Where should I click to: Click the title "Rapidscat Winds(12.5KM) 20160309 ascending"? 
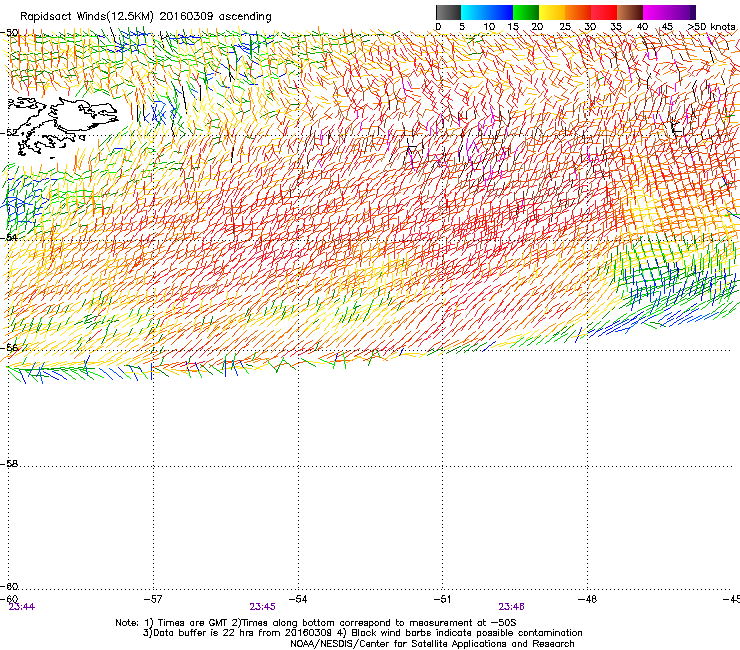[x=145, y=17]
